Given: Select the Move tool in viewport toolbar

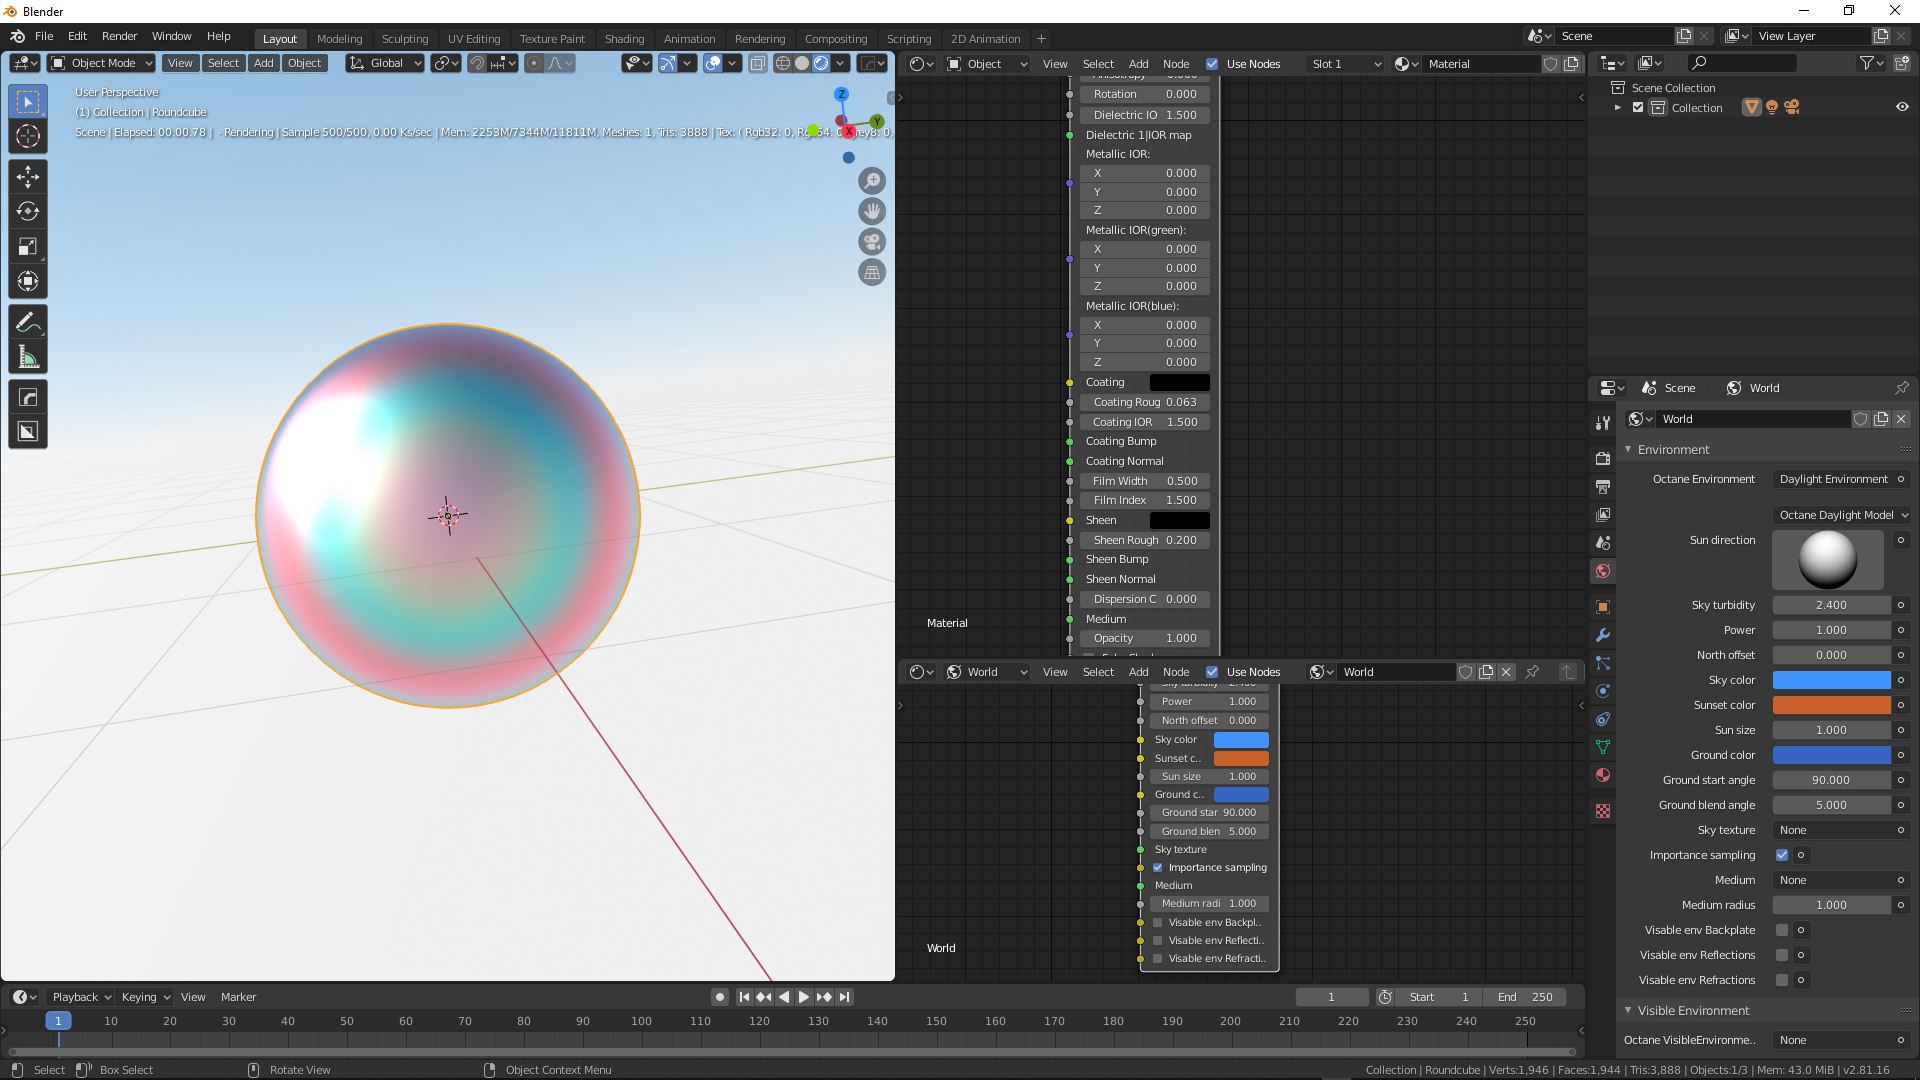Looking at the screenshot, I should pyautogui.click(x=28, y=177).
